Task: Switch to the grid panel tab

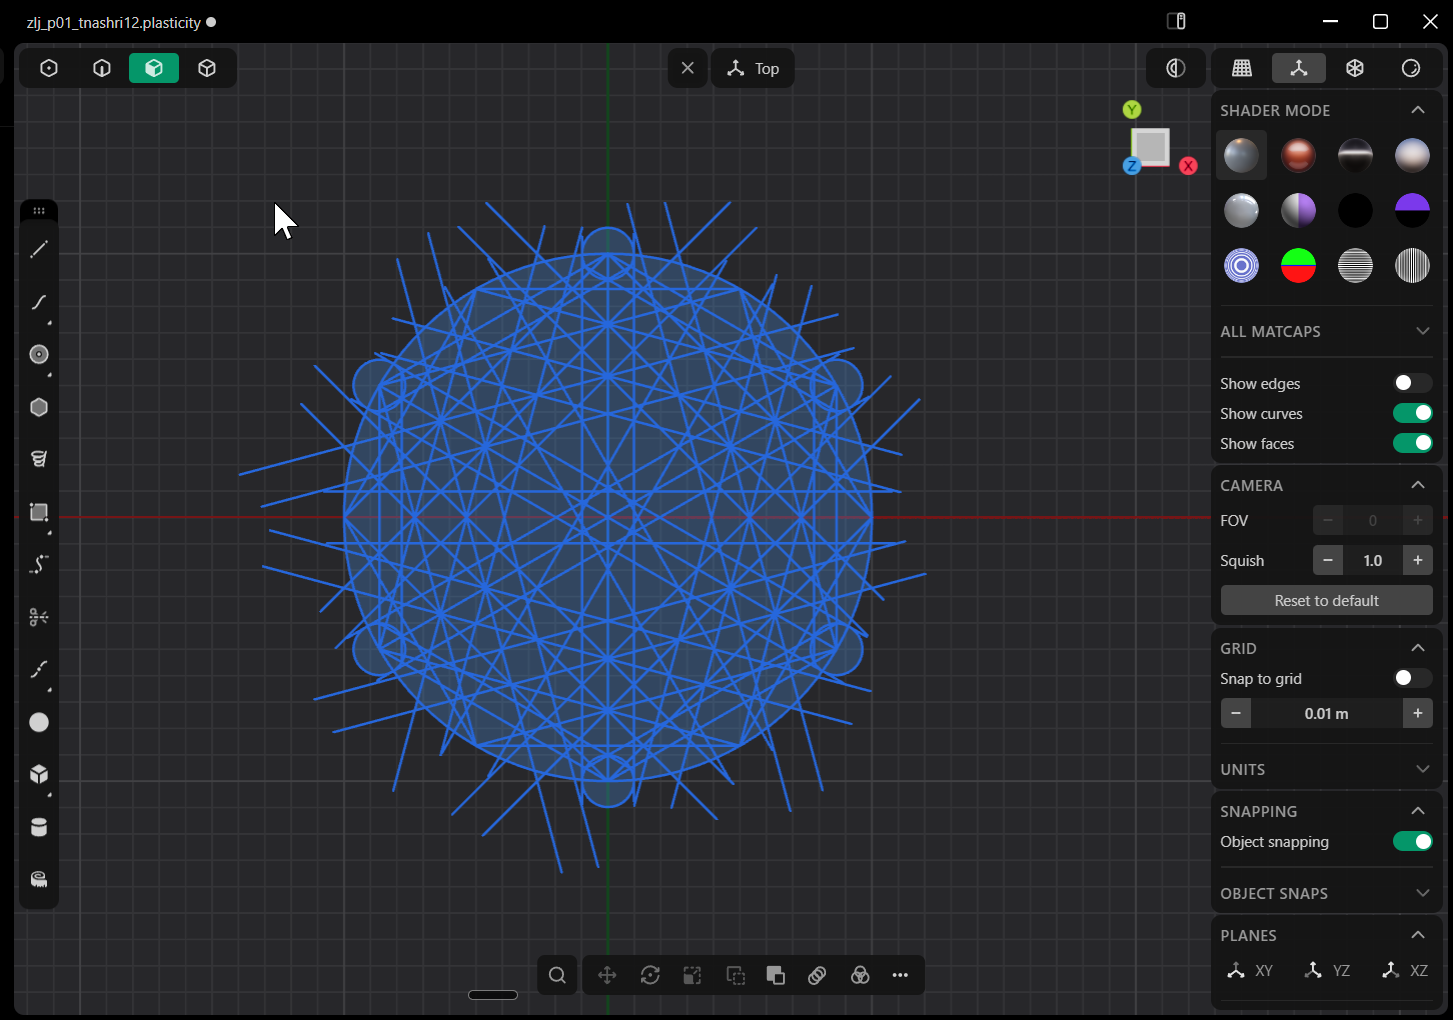Action: 1242,68
